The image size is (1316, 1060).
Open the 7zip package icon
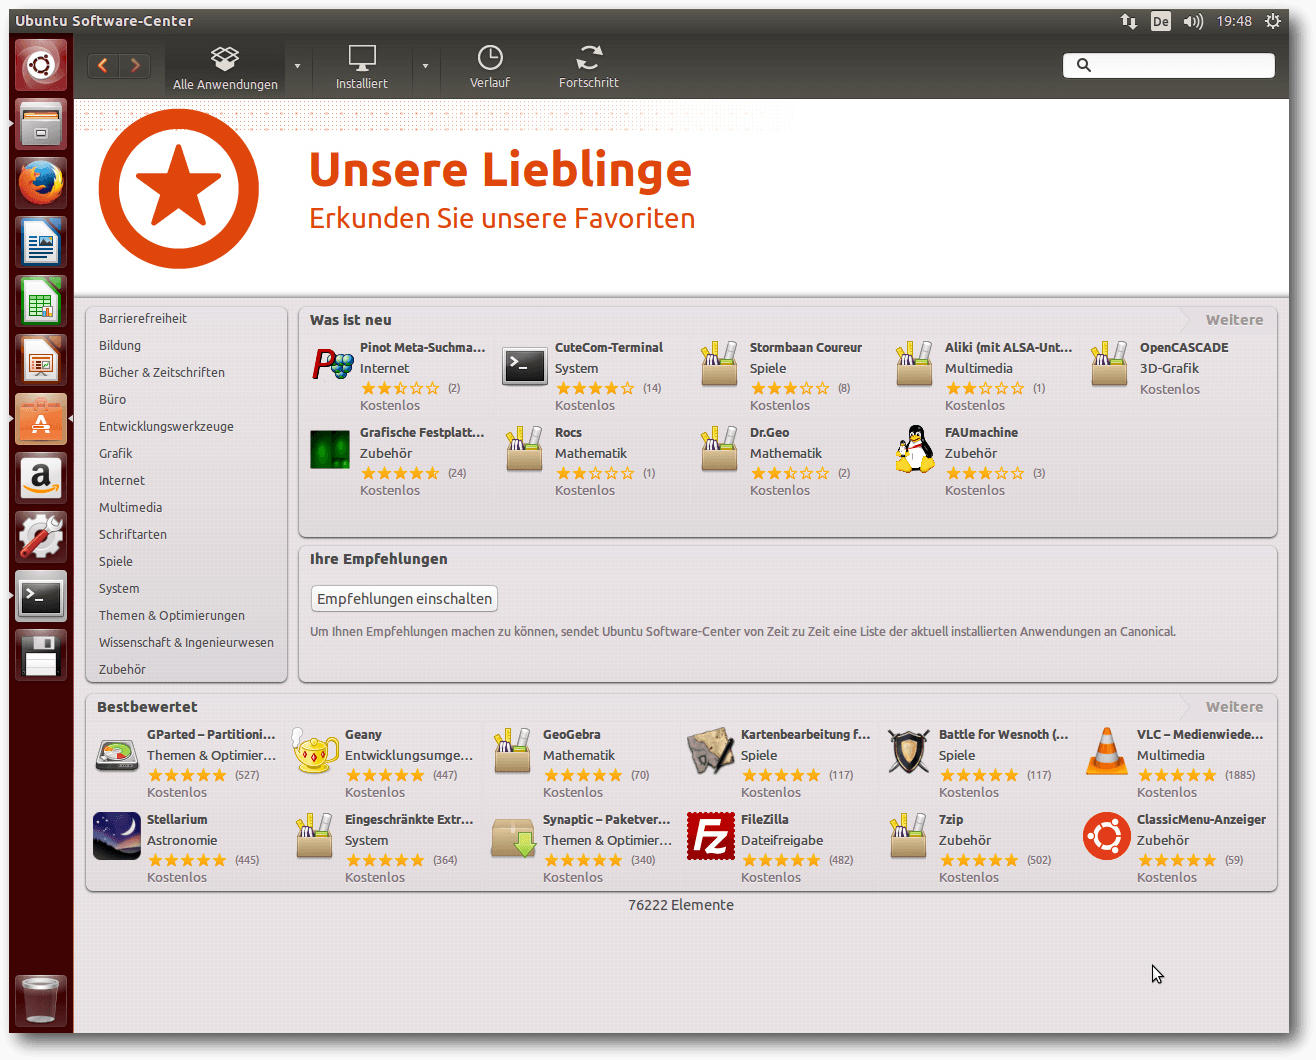point(908,836)
